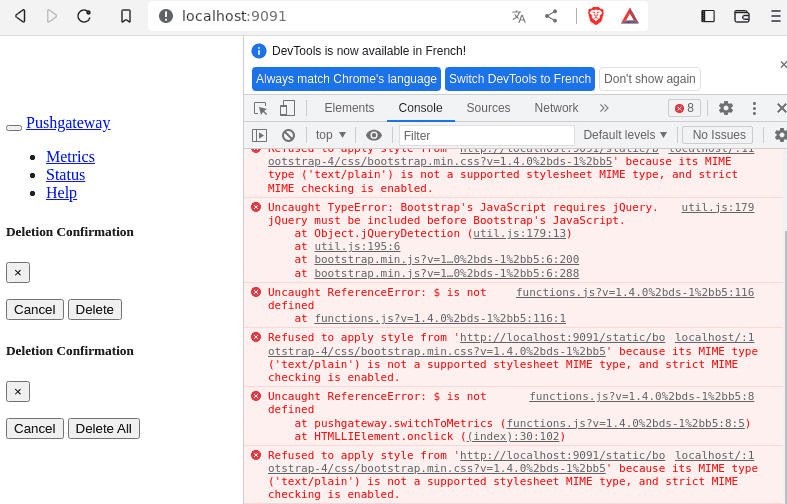Open Brave Rewards triangle icon
The width and height of the screenshot is (787, 504).
tap(629, 17)
